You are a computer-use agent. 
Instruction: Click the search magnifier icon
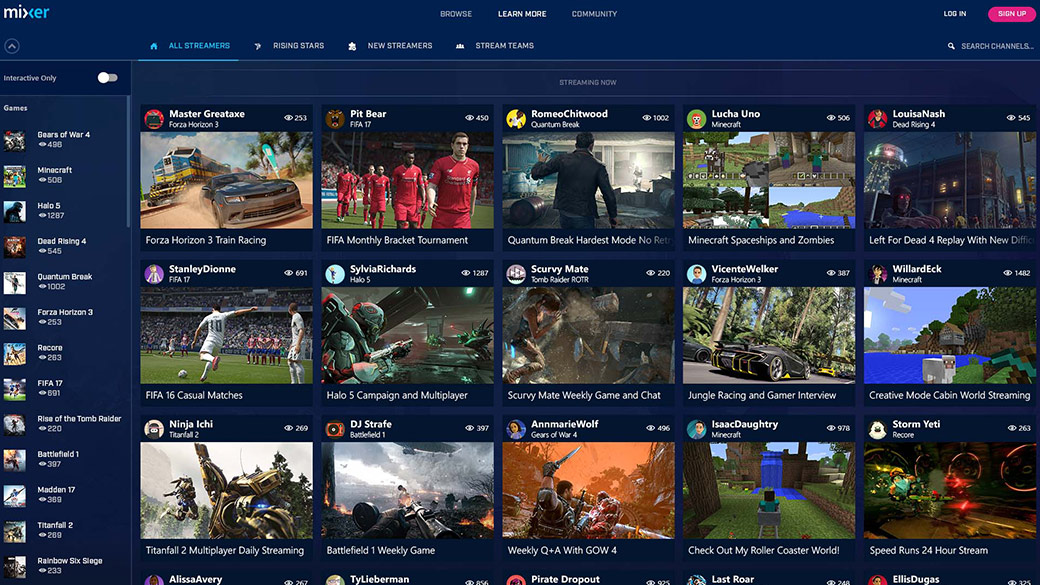pyautogui.click(x=951, y=46)
